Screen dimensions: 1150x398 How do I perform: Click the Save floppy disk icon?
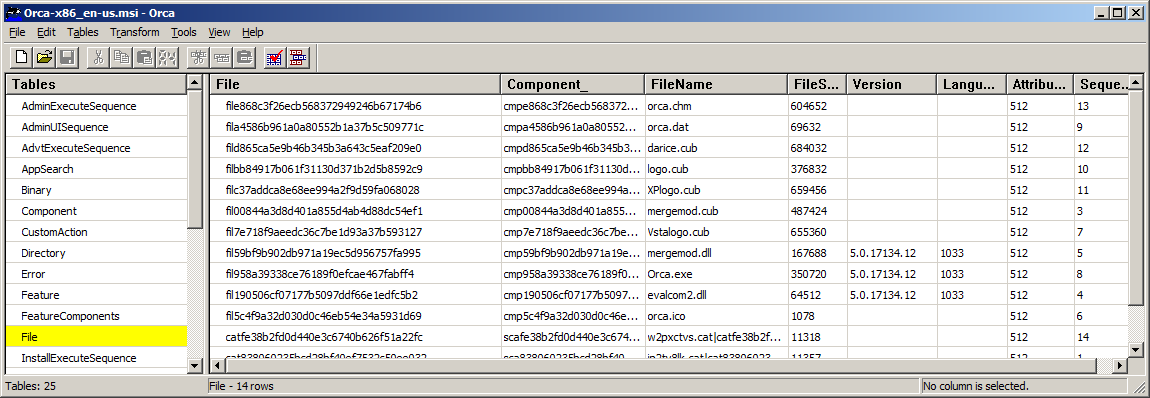click(67, 56)
